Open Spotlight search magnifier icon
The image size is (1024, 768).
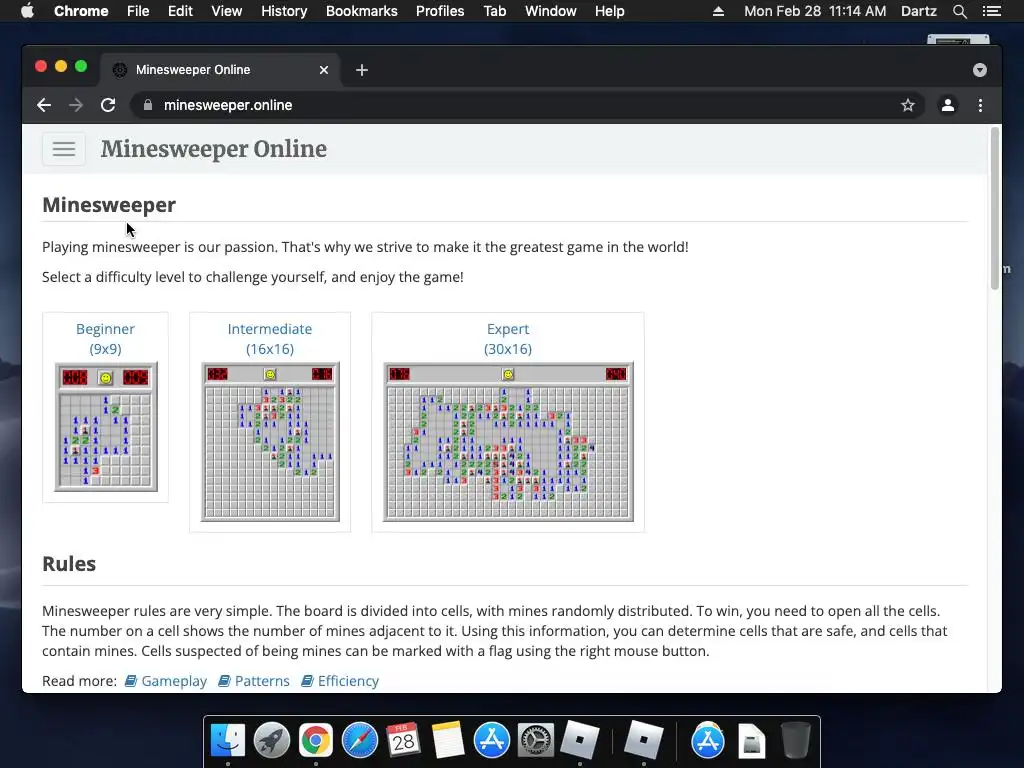point(960,11)
